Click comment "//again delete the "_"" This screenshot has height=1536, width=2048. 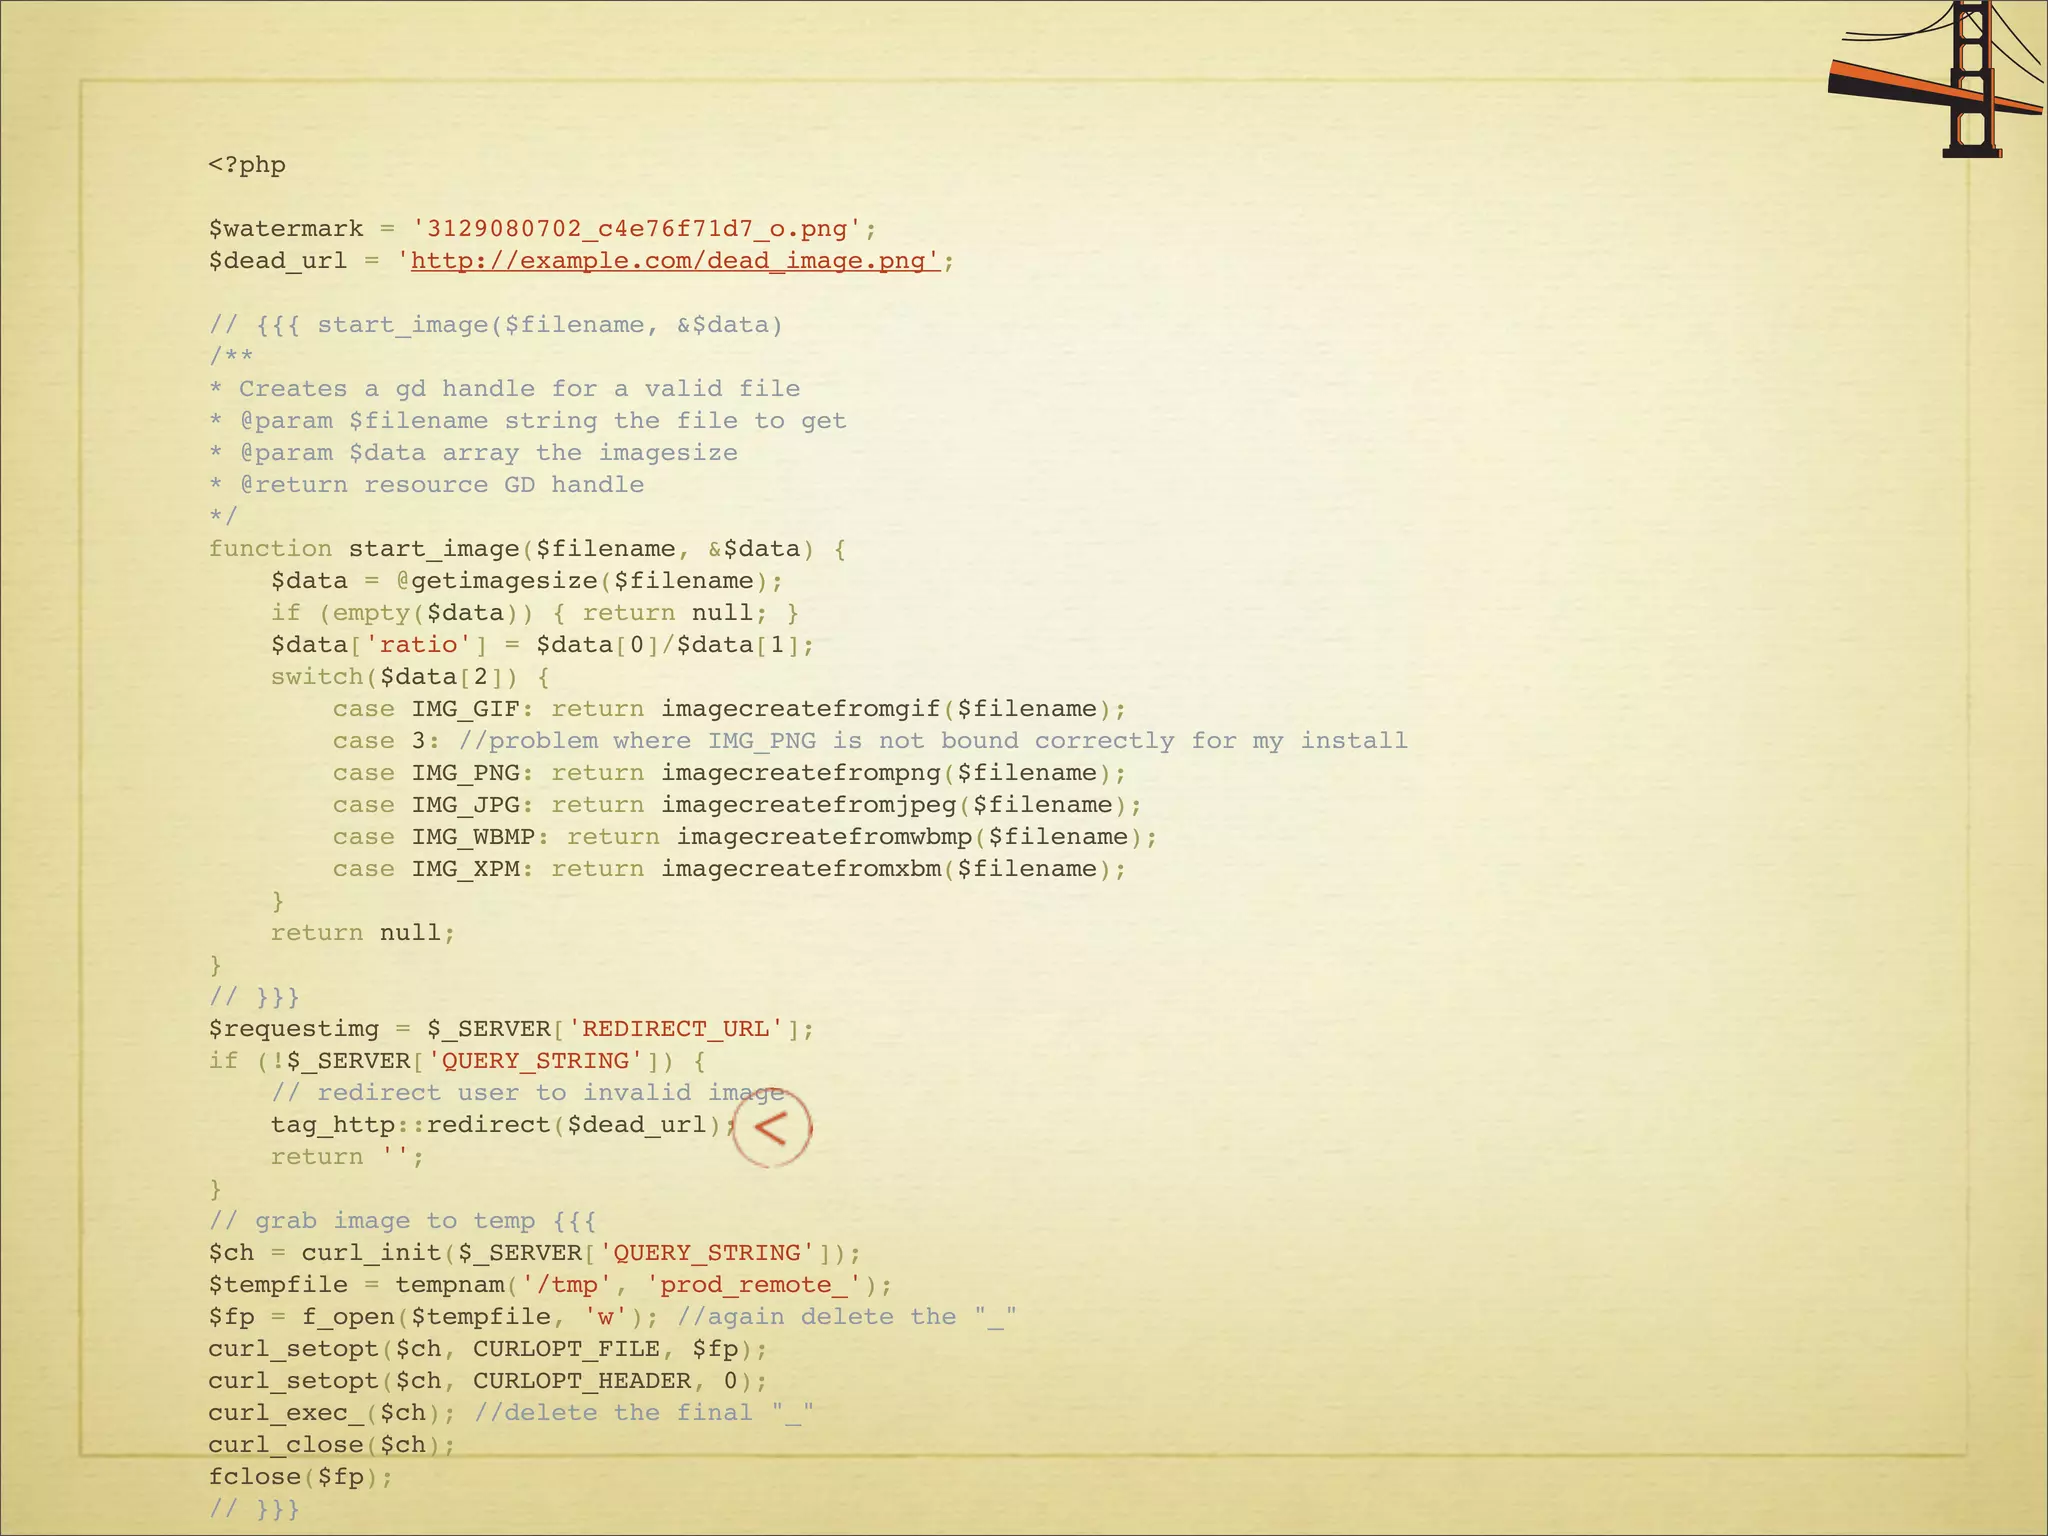(847, 1317)
